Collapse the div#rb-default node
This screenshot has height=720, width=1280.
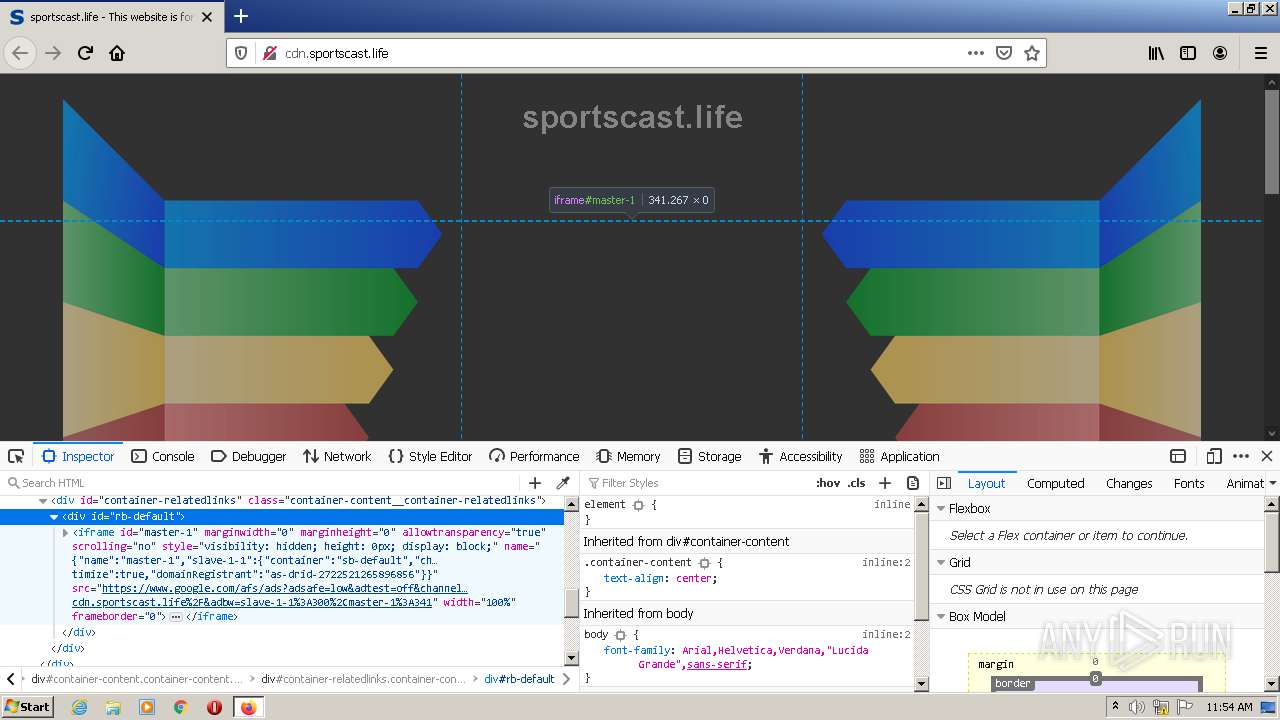[x=54, y=517]
